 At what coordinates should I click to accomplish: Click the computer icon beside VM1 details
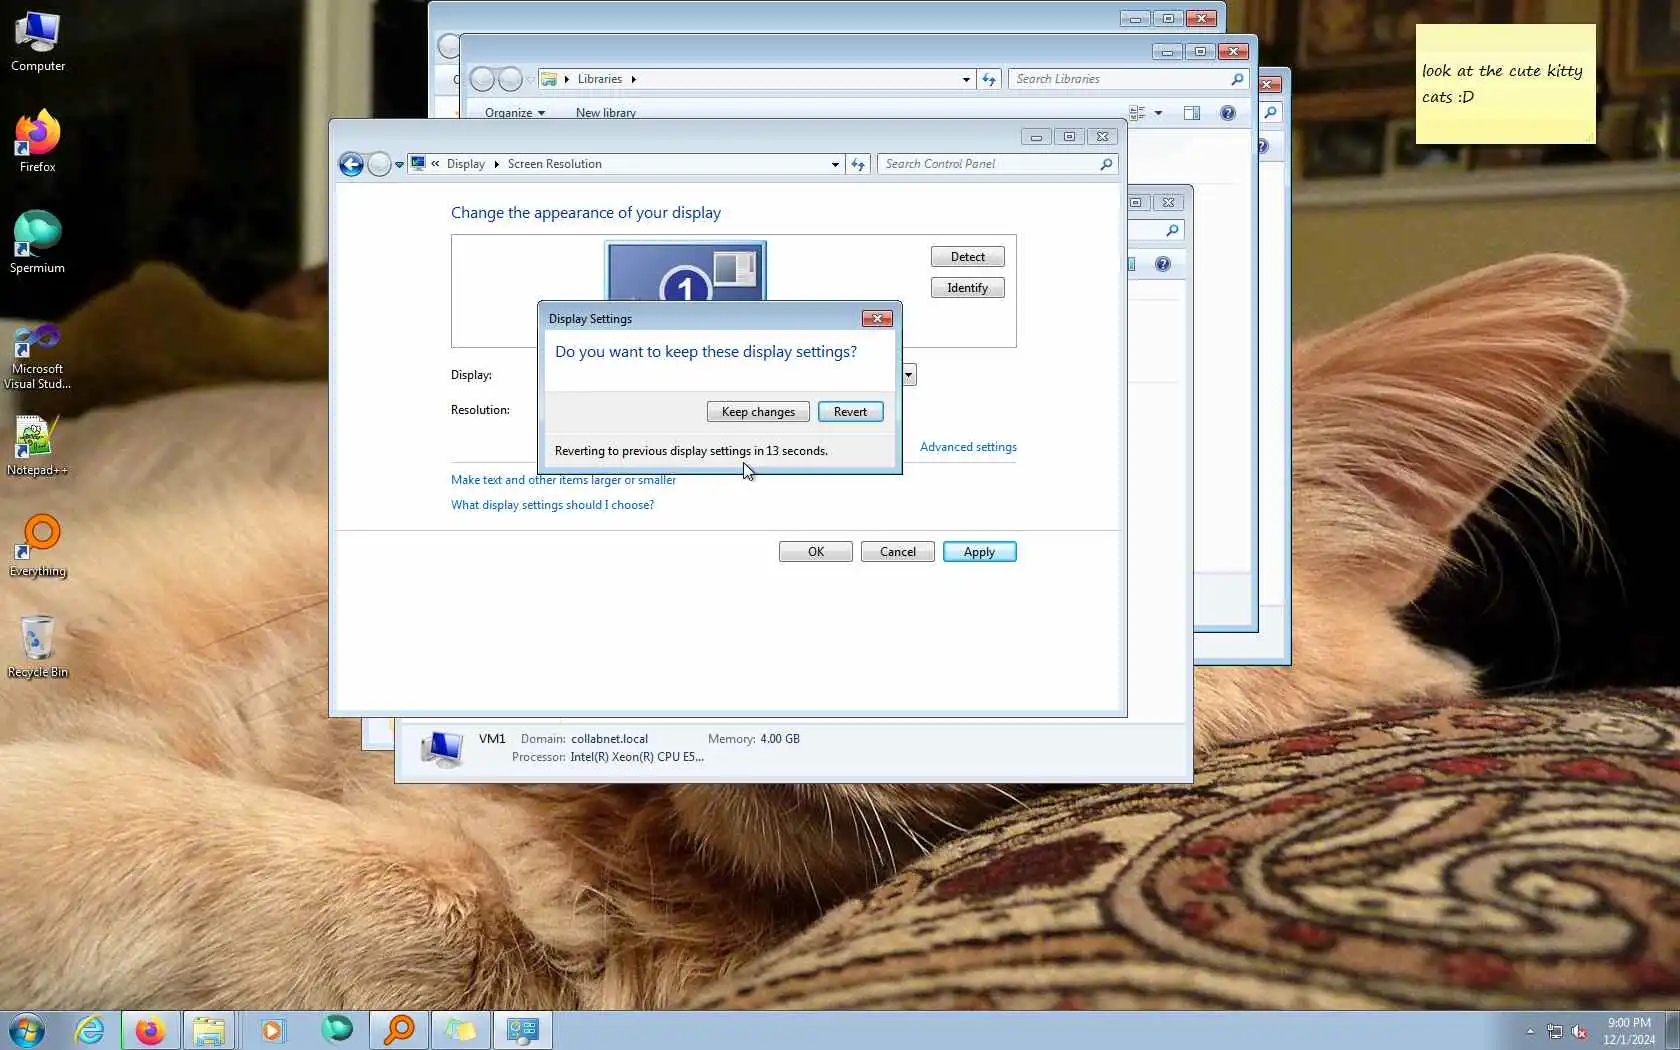pos(441,748)
